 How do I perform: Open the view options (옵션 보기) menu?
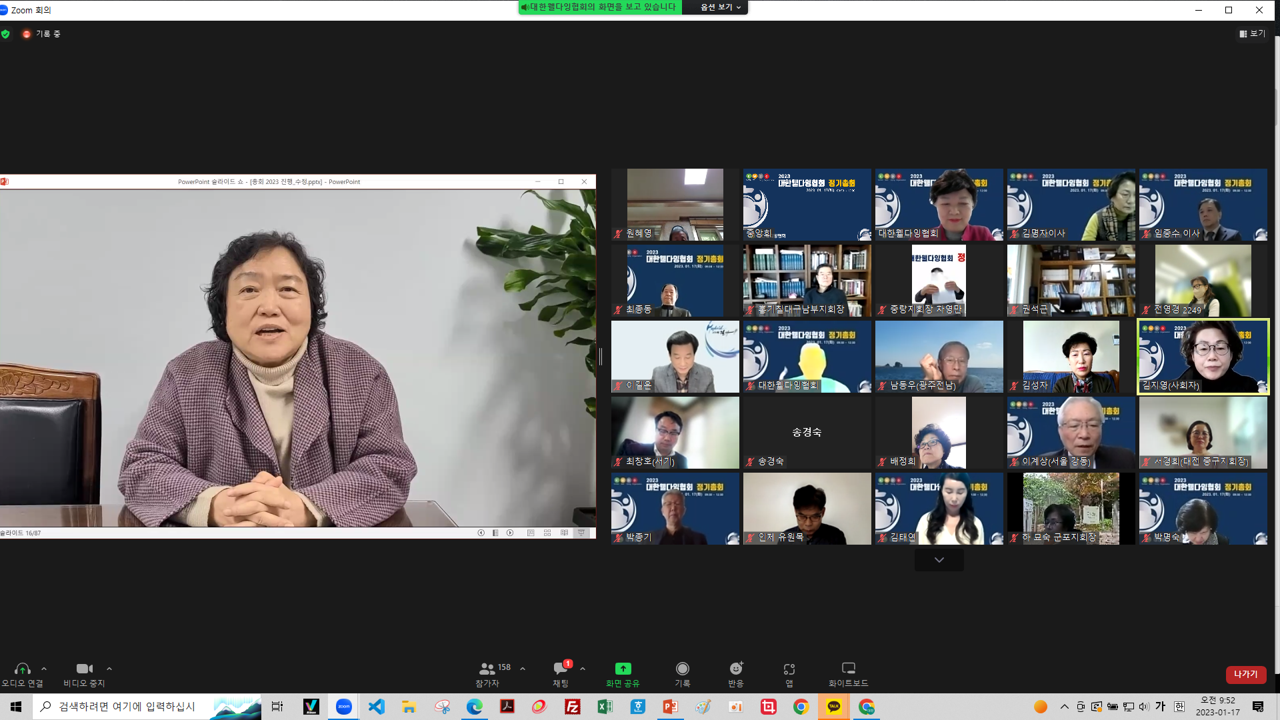720,7
